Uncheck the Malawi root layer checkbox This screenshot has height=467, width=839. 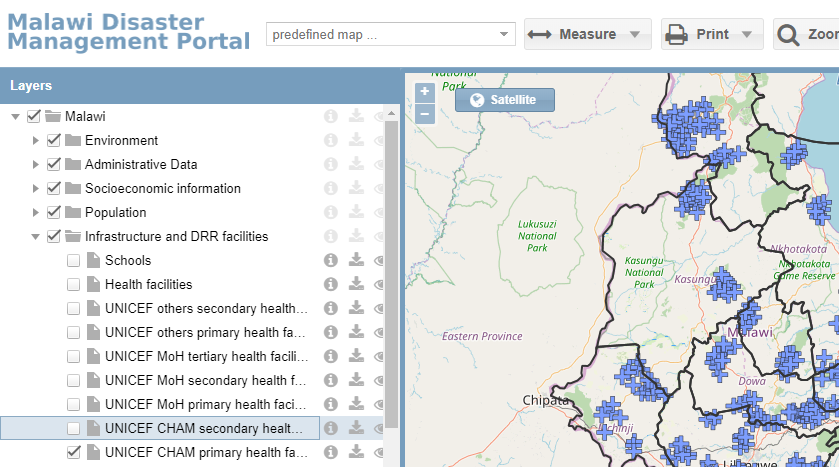(x=34, y=116)
